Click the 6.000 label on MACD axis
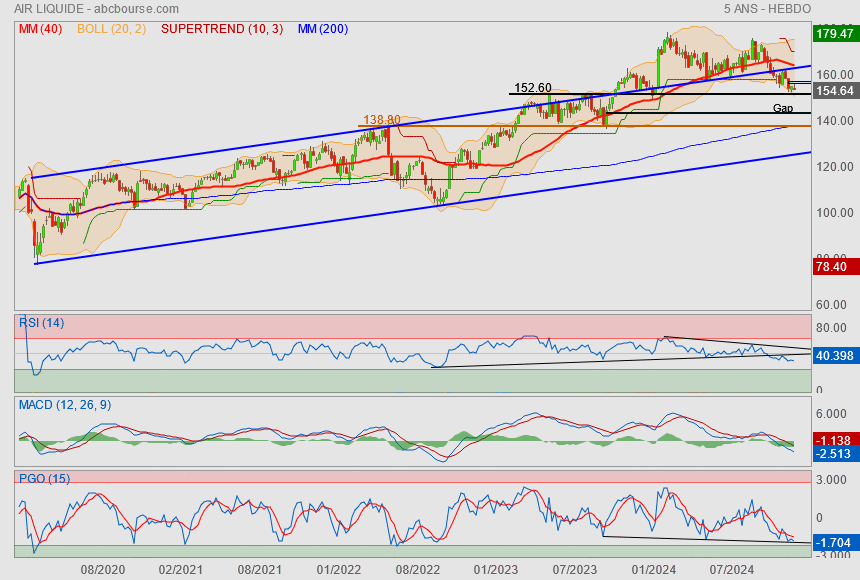Viewport: 860px width, 580px height. [831, 414]
